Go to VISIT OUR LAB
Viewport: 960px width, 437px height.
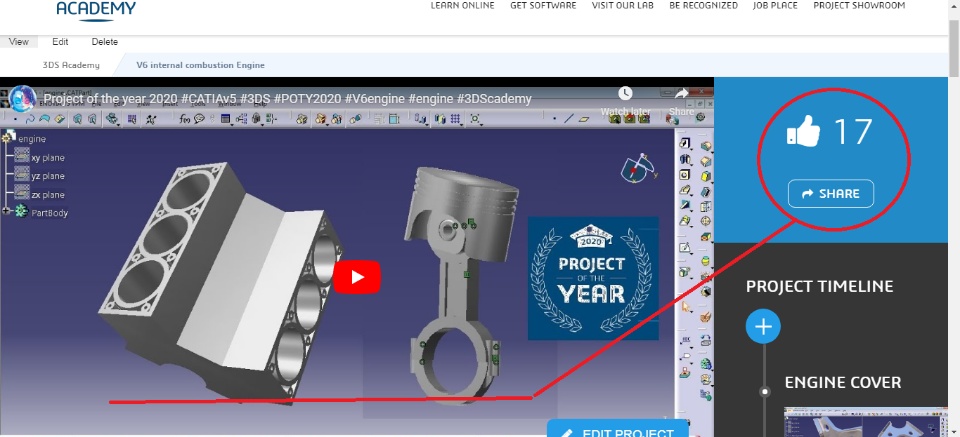point(623,6)
